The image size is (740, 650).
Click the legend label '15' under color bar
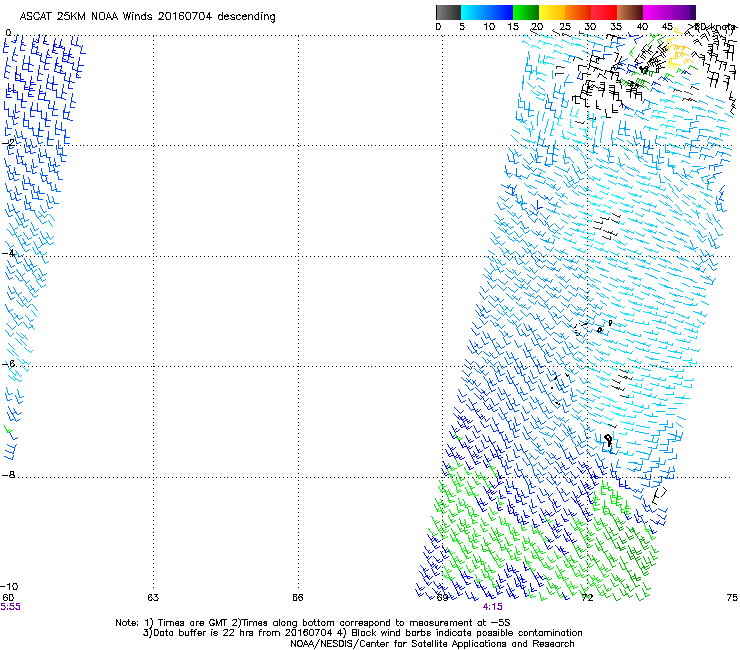coord(513,27)
